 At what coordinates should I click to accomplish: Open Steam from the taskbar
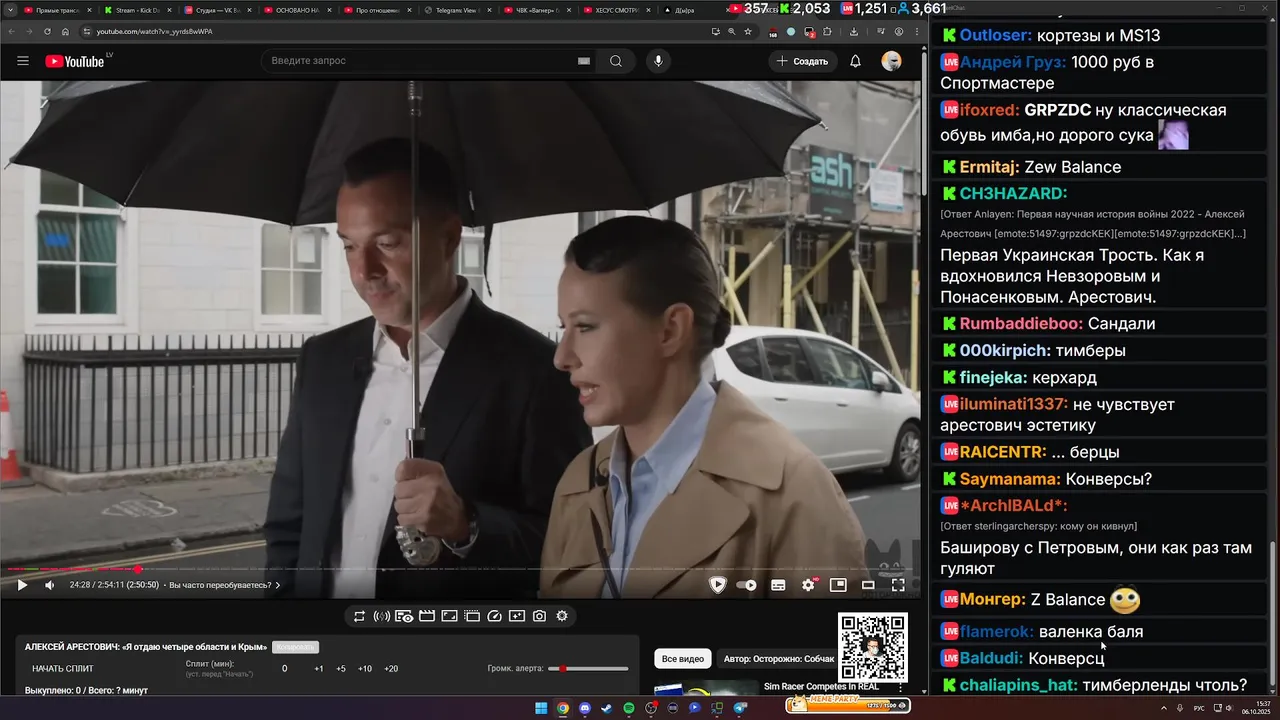(x=607, y=708)
